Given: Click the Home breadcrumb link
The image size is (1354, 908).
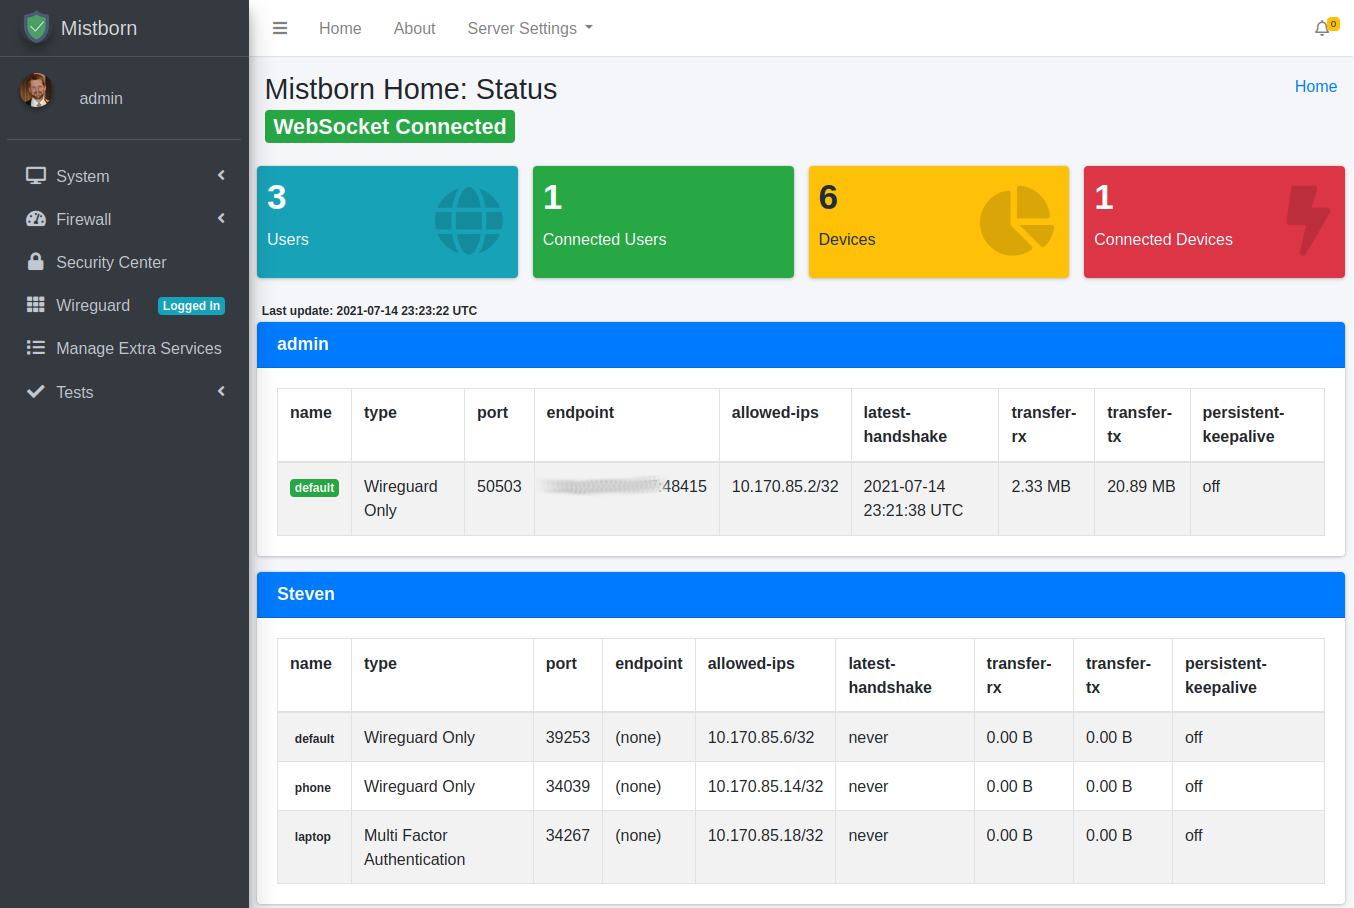Looking at the screenshot, I should [x=1316, y=87].
